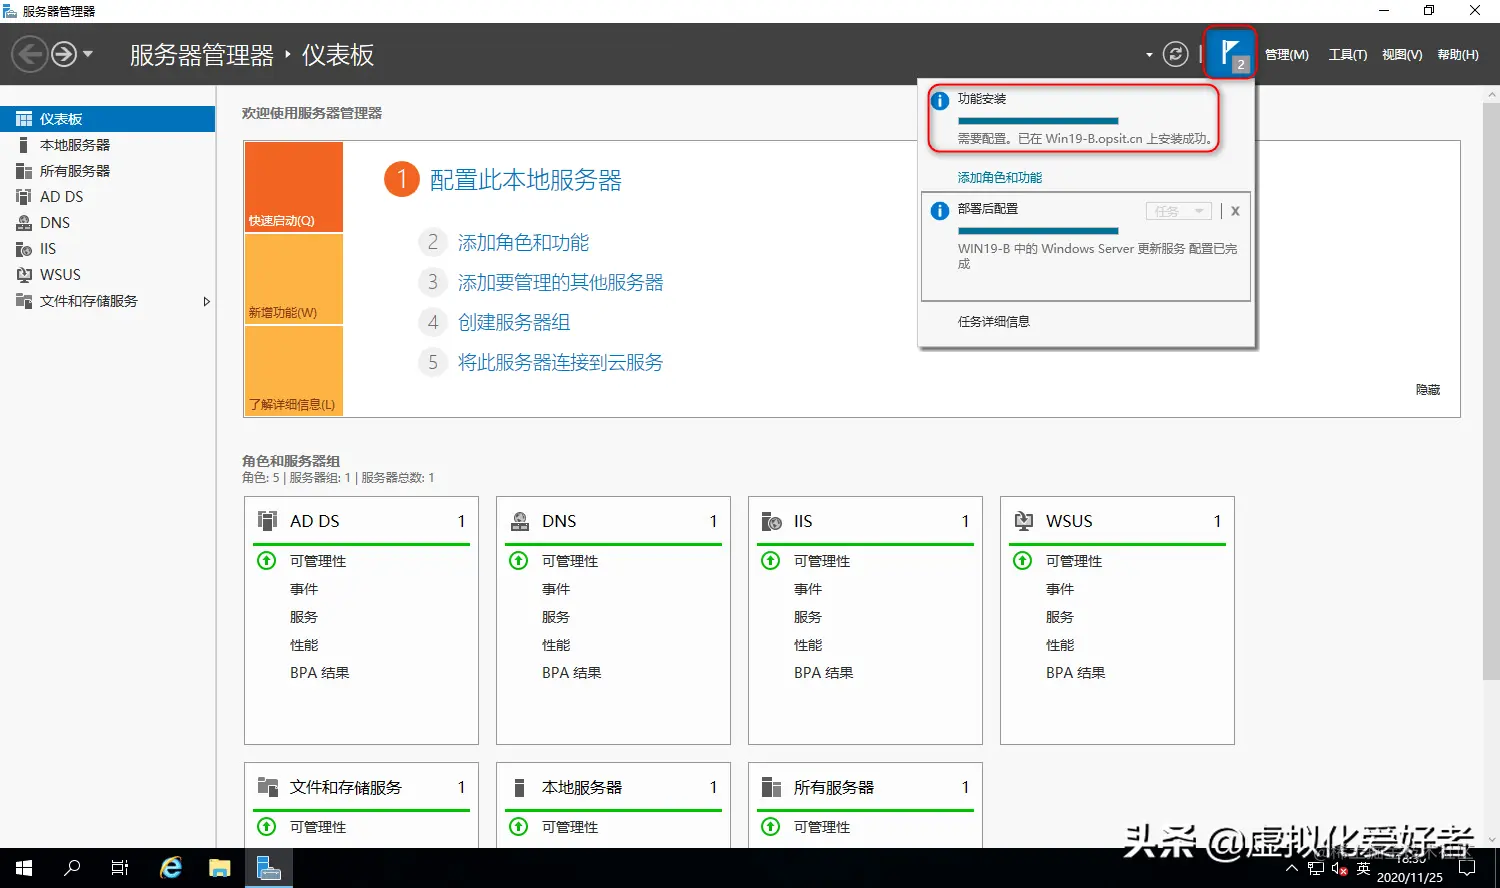The width and height of the screenshot is (1500, 888).
Task: Click 隐藏 to hide the welcome tile
Action: [x=1427, y=390]
